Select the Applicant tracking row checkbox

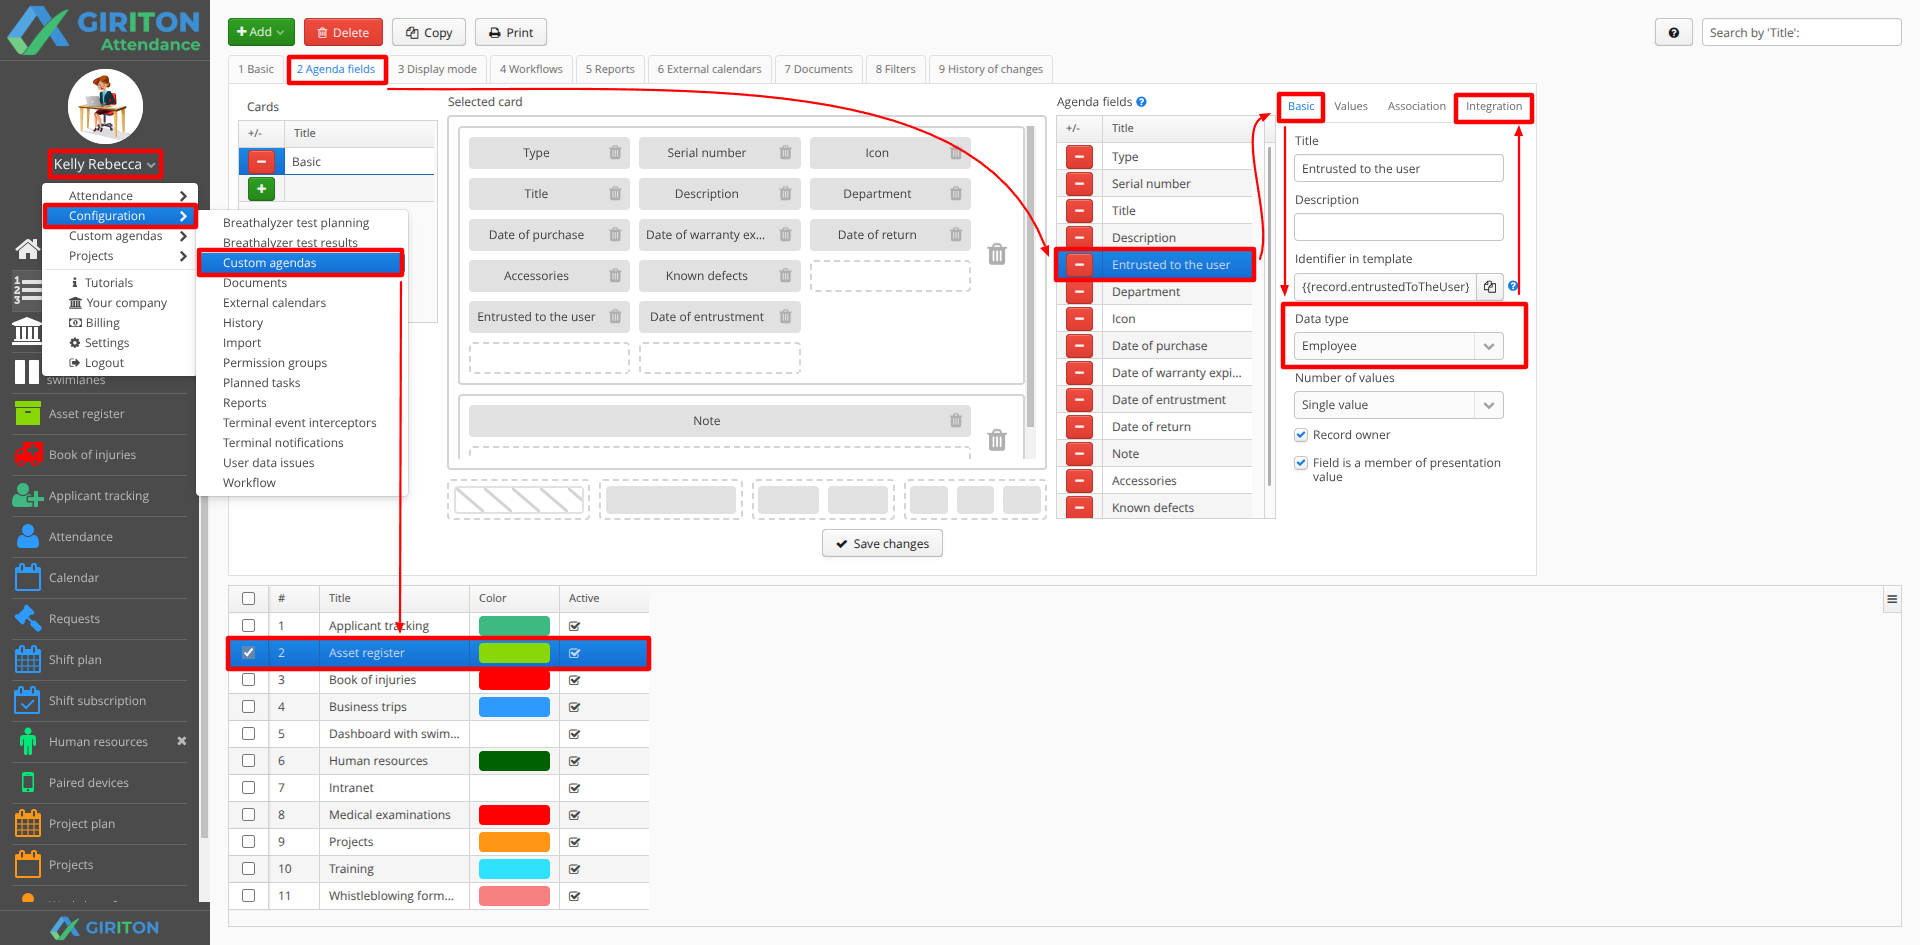(x=248, y=625)
